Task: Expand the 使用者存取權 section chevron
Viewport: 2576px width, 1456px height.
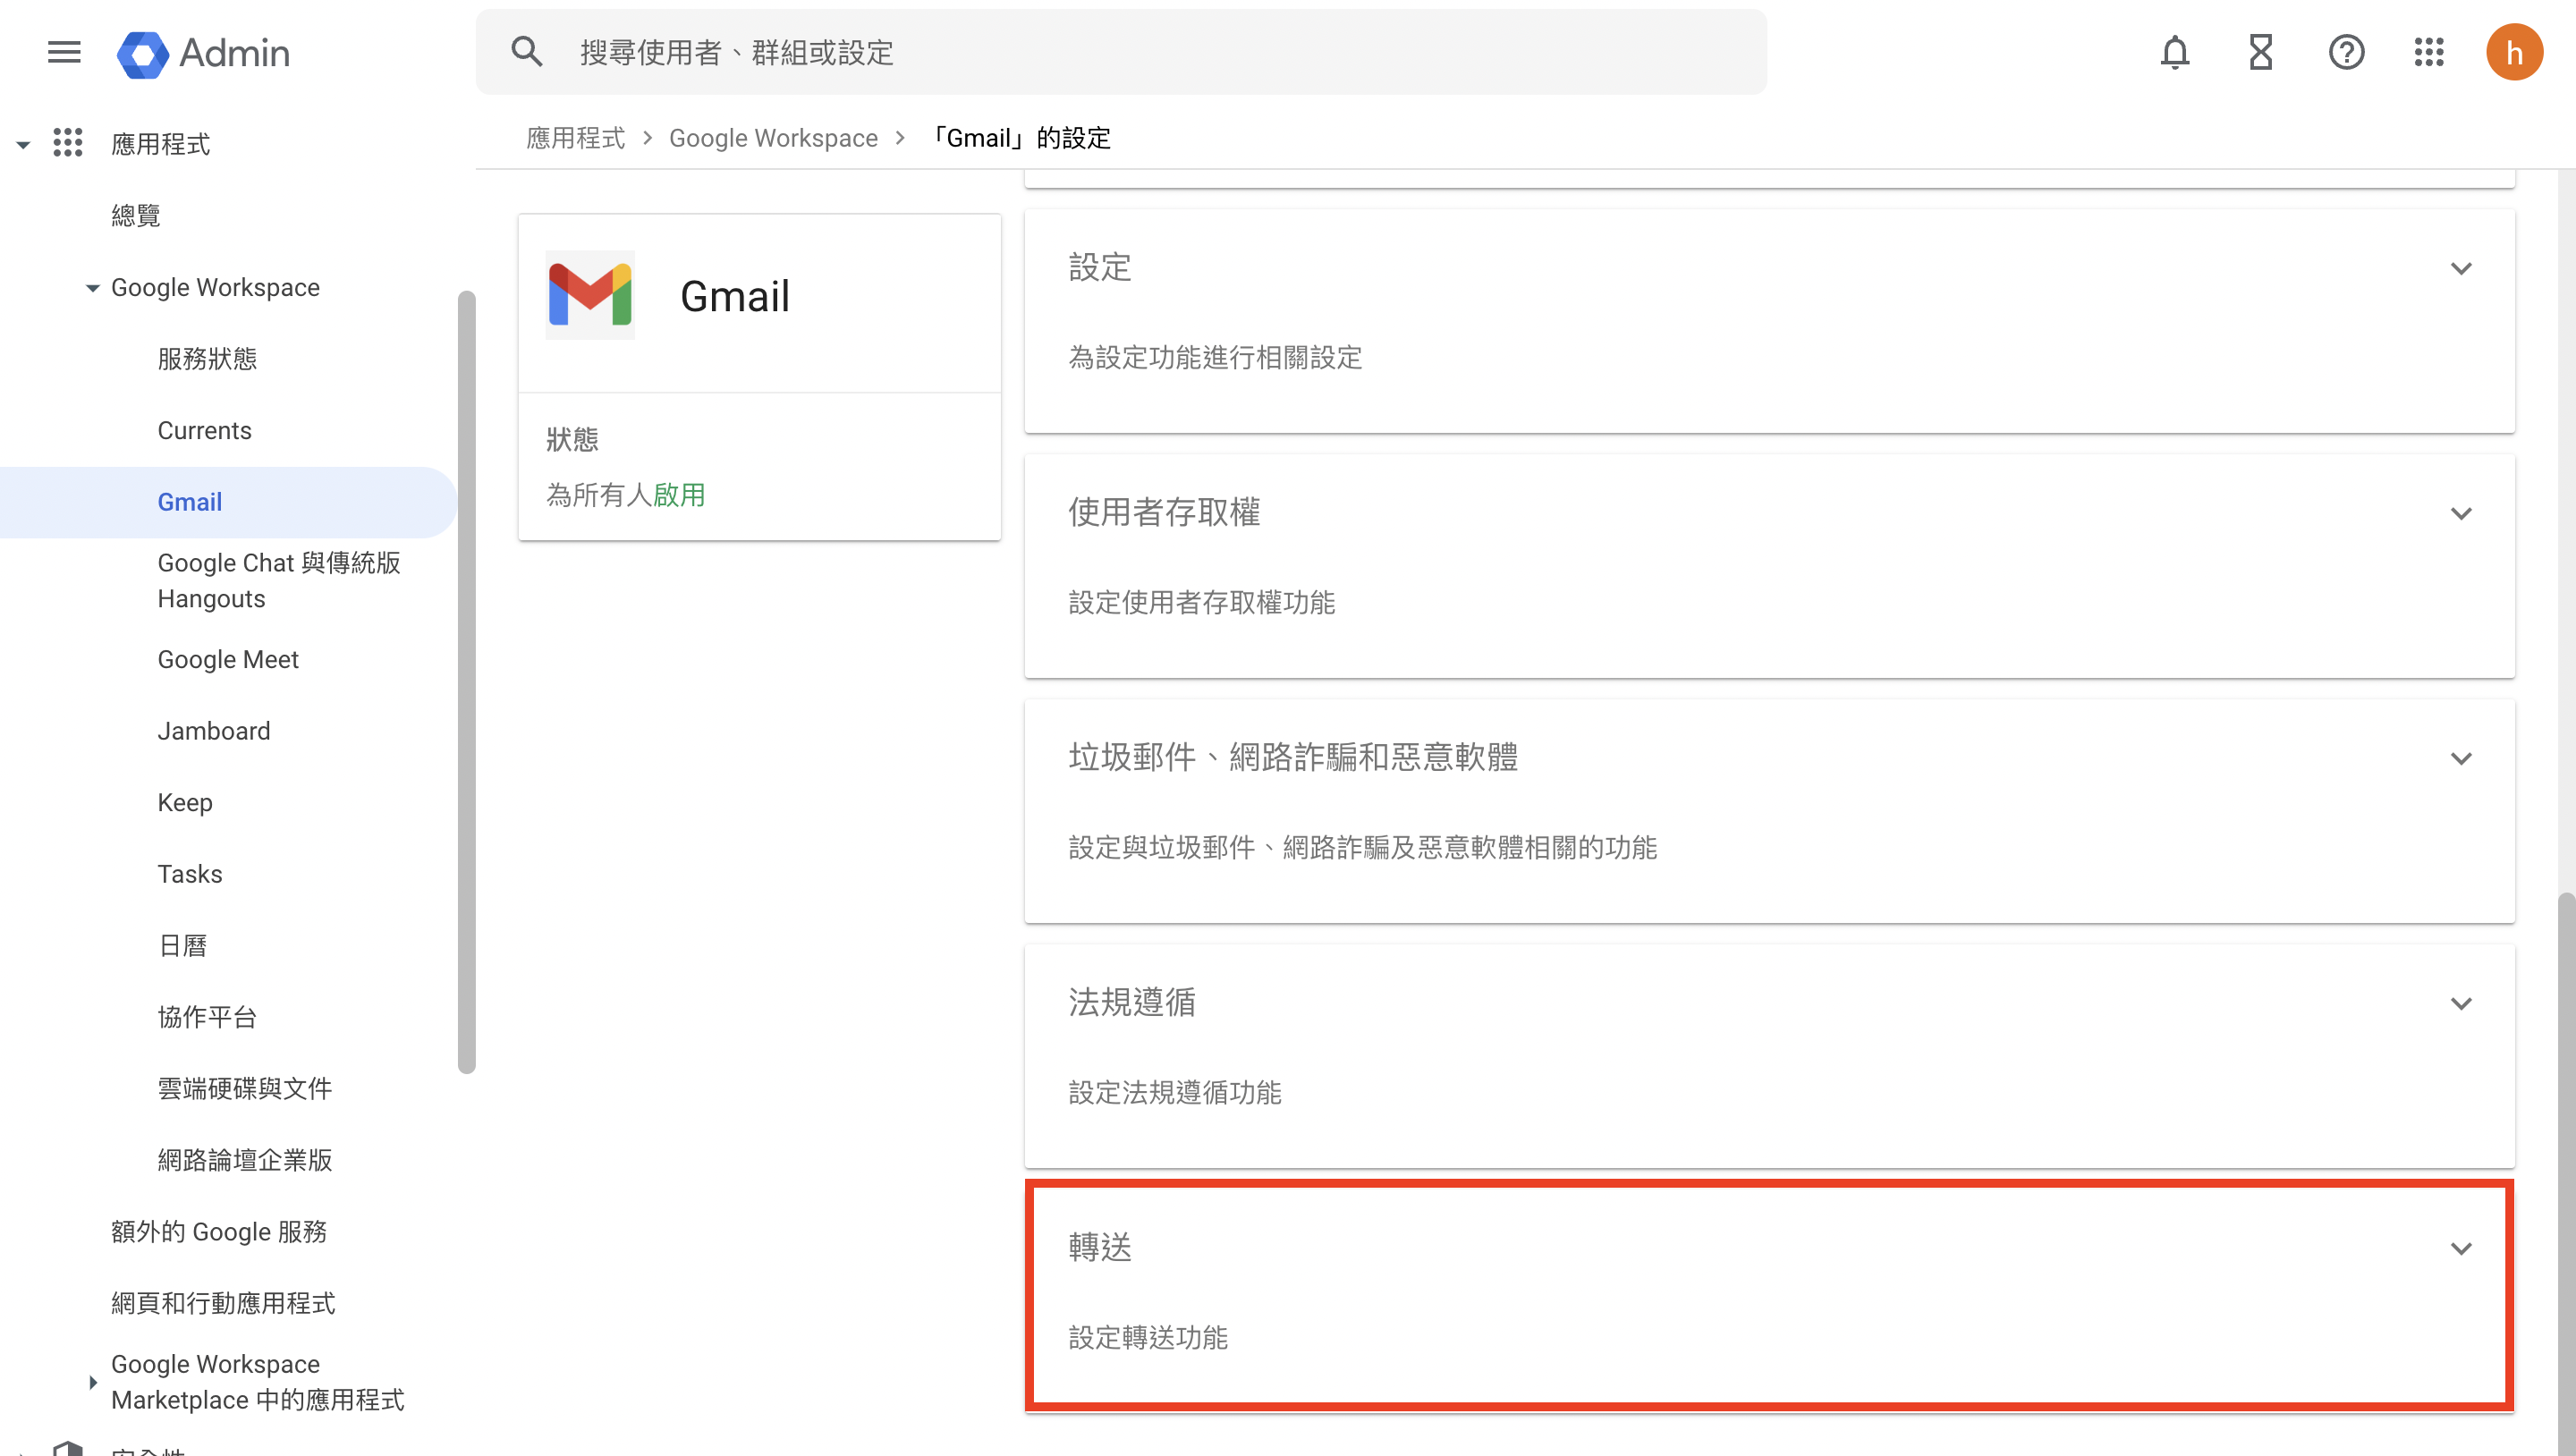Action: coord(2461,513)
